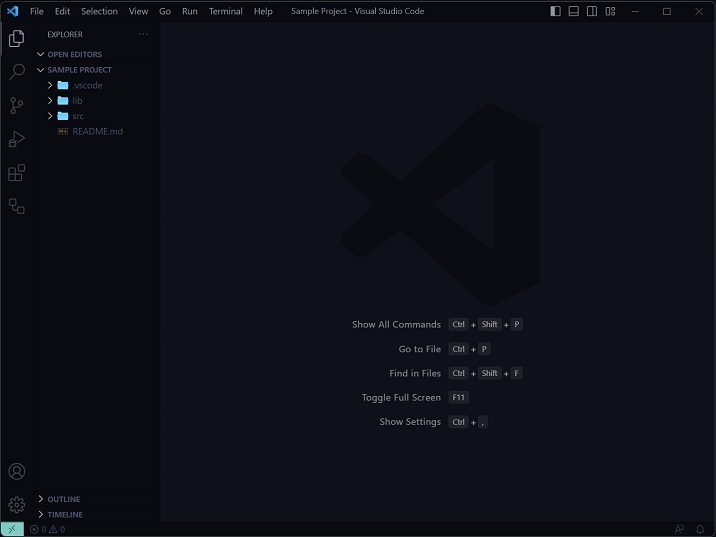Open the Explorer view in activity bar
Viewport: 716px width, 537px height.
click(16, 38)
